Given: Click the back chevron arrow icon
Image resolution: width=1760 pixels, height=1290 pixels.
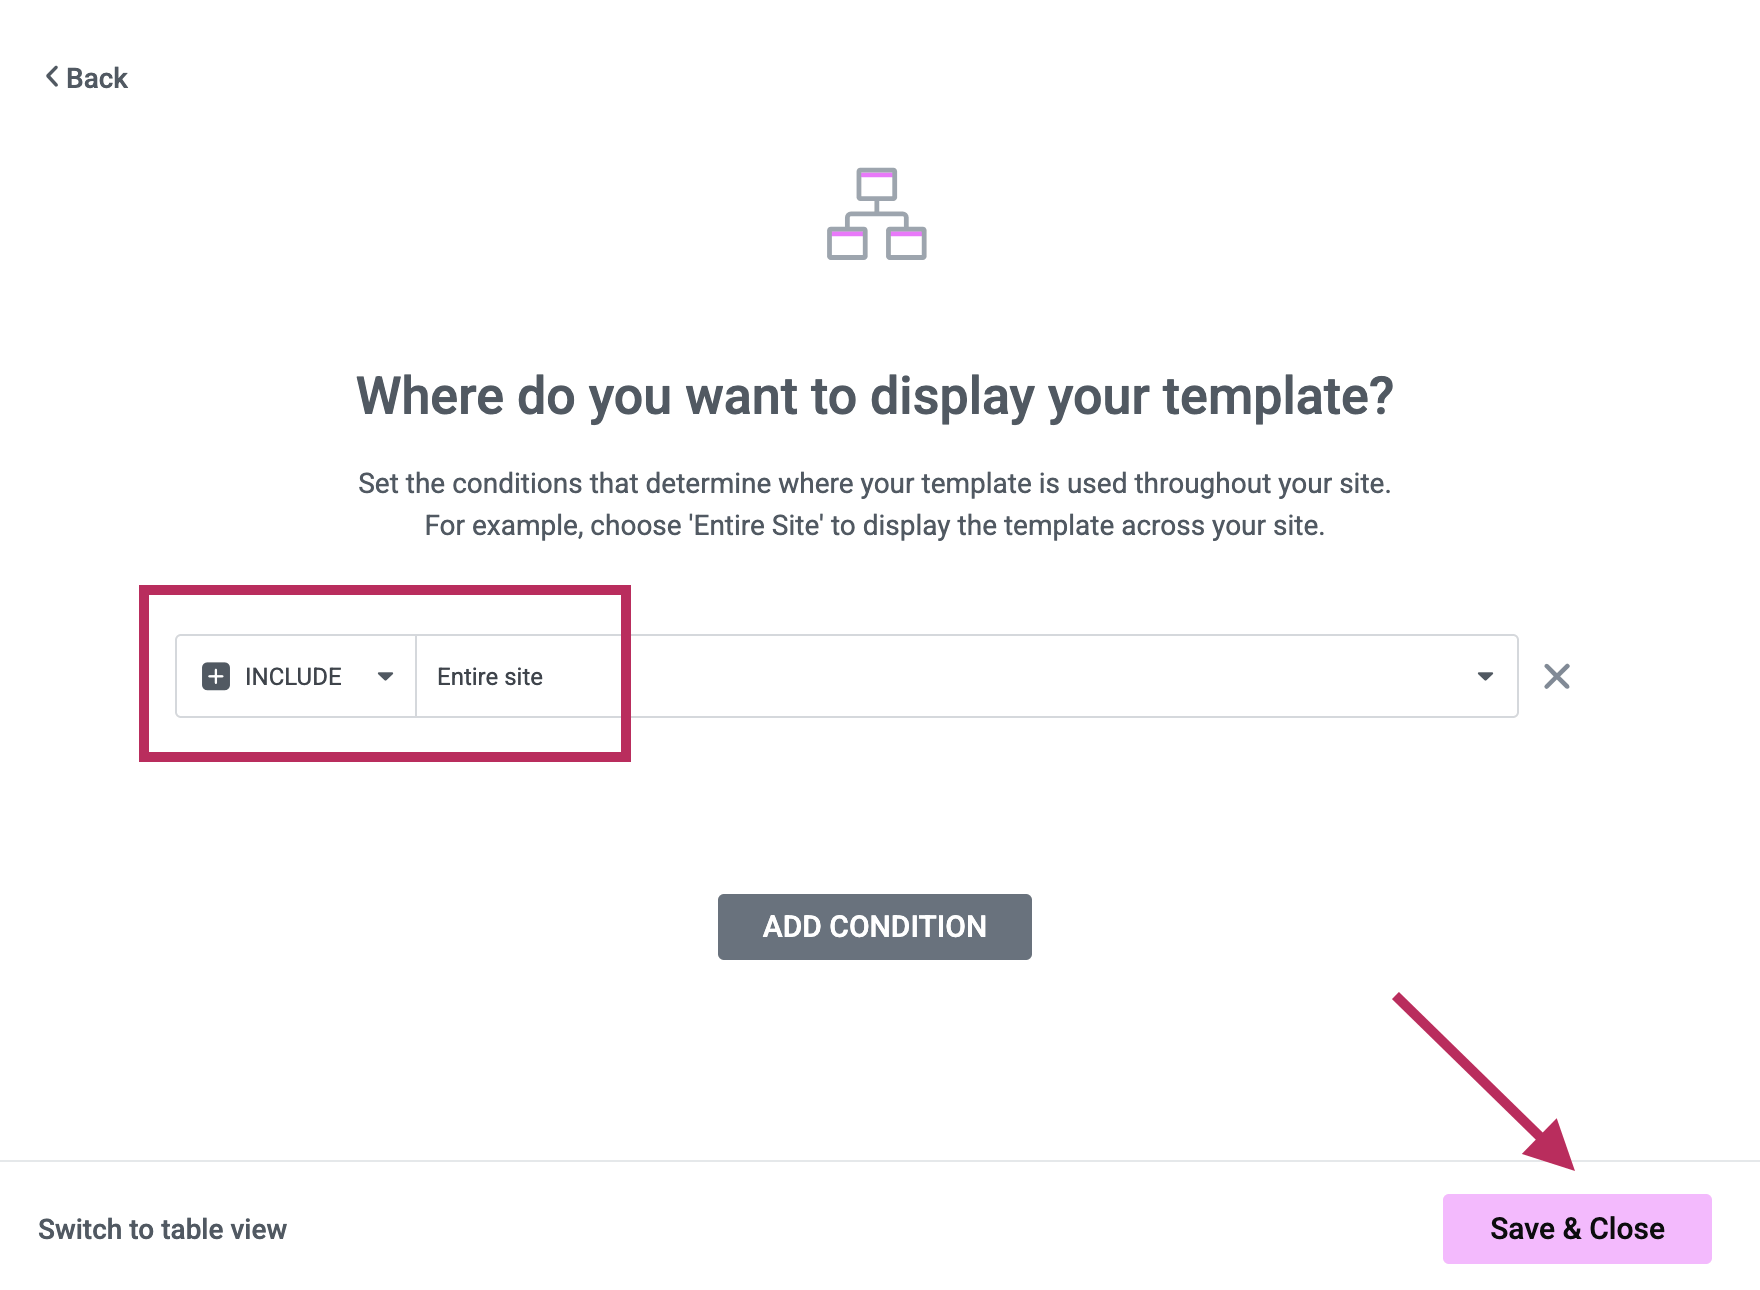Looking at the screenshot, I should 52,77.
